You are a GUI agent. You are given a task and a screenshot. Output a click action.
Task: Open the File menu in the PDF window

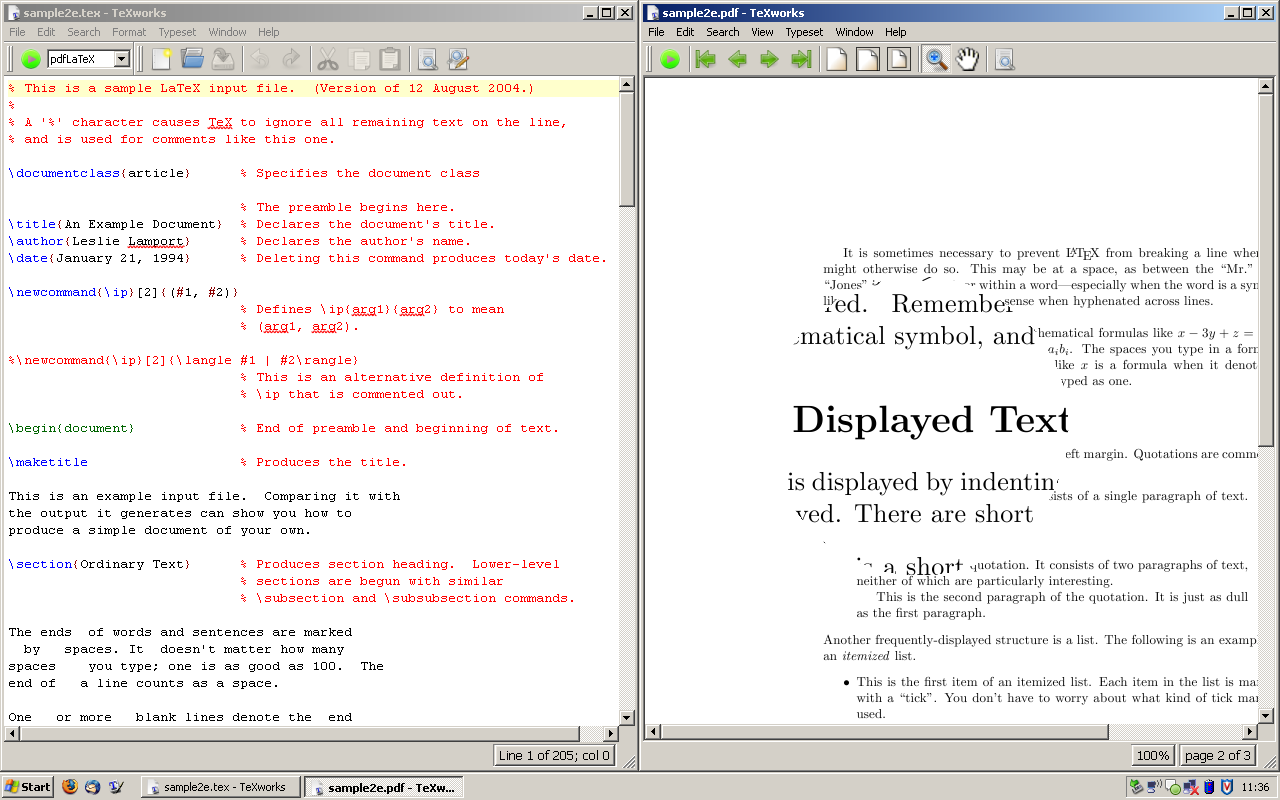coord(656,32)
